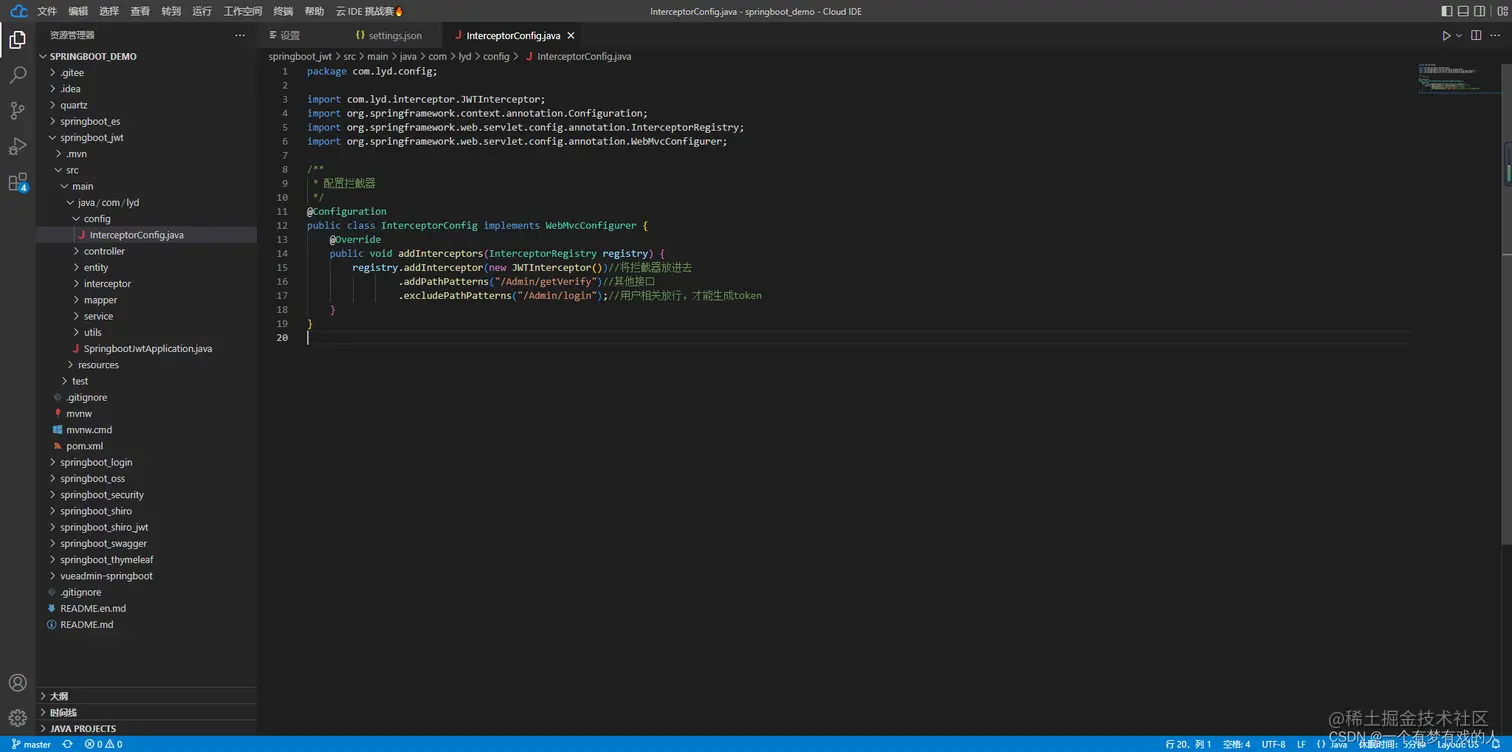Toggle secondary side bar visibility
Screen dimensions: 1512x752
click(1479, 11)
